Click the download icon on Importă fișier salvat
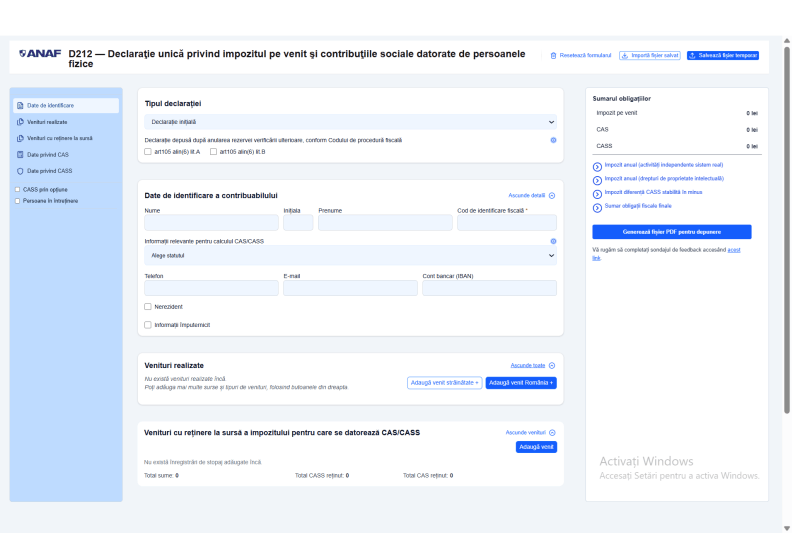This screenshot has height=533, width=800. tap(625, 56)
